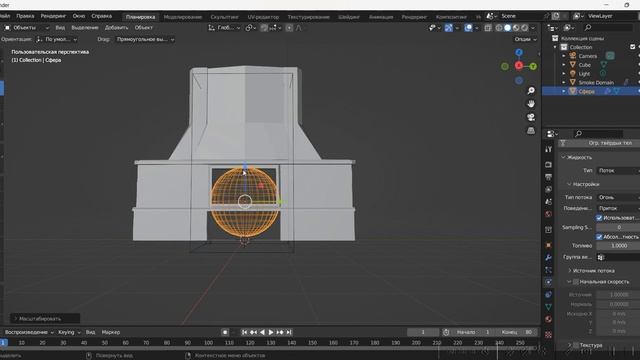Switch to the Моделирование workspace tab
Screen dimensions: 640x360
click(183, 17)
